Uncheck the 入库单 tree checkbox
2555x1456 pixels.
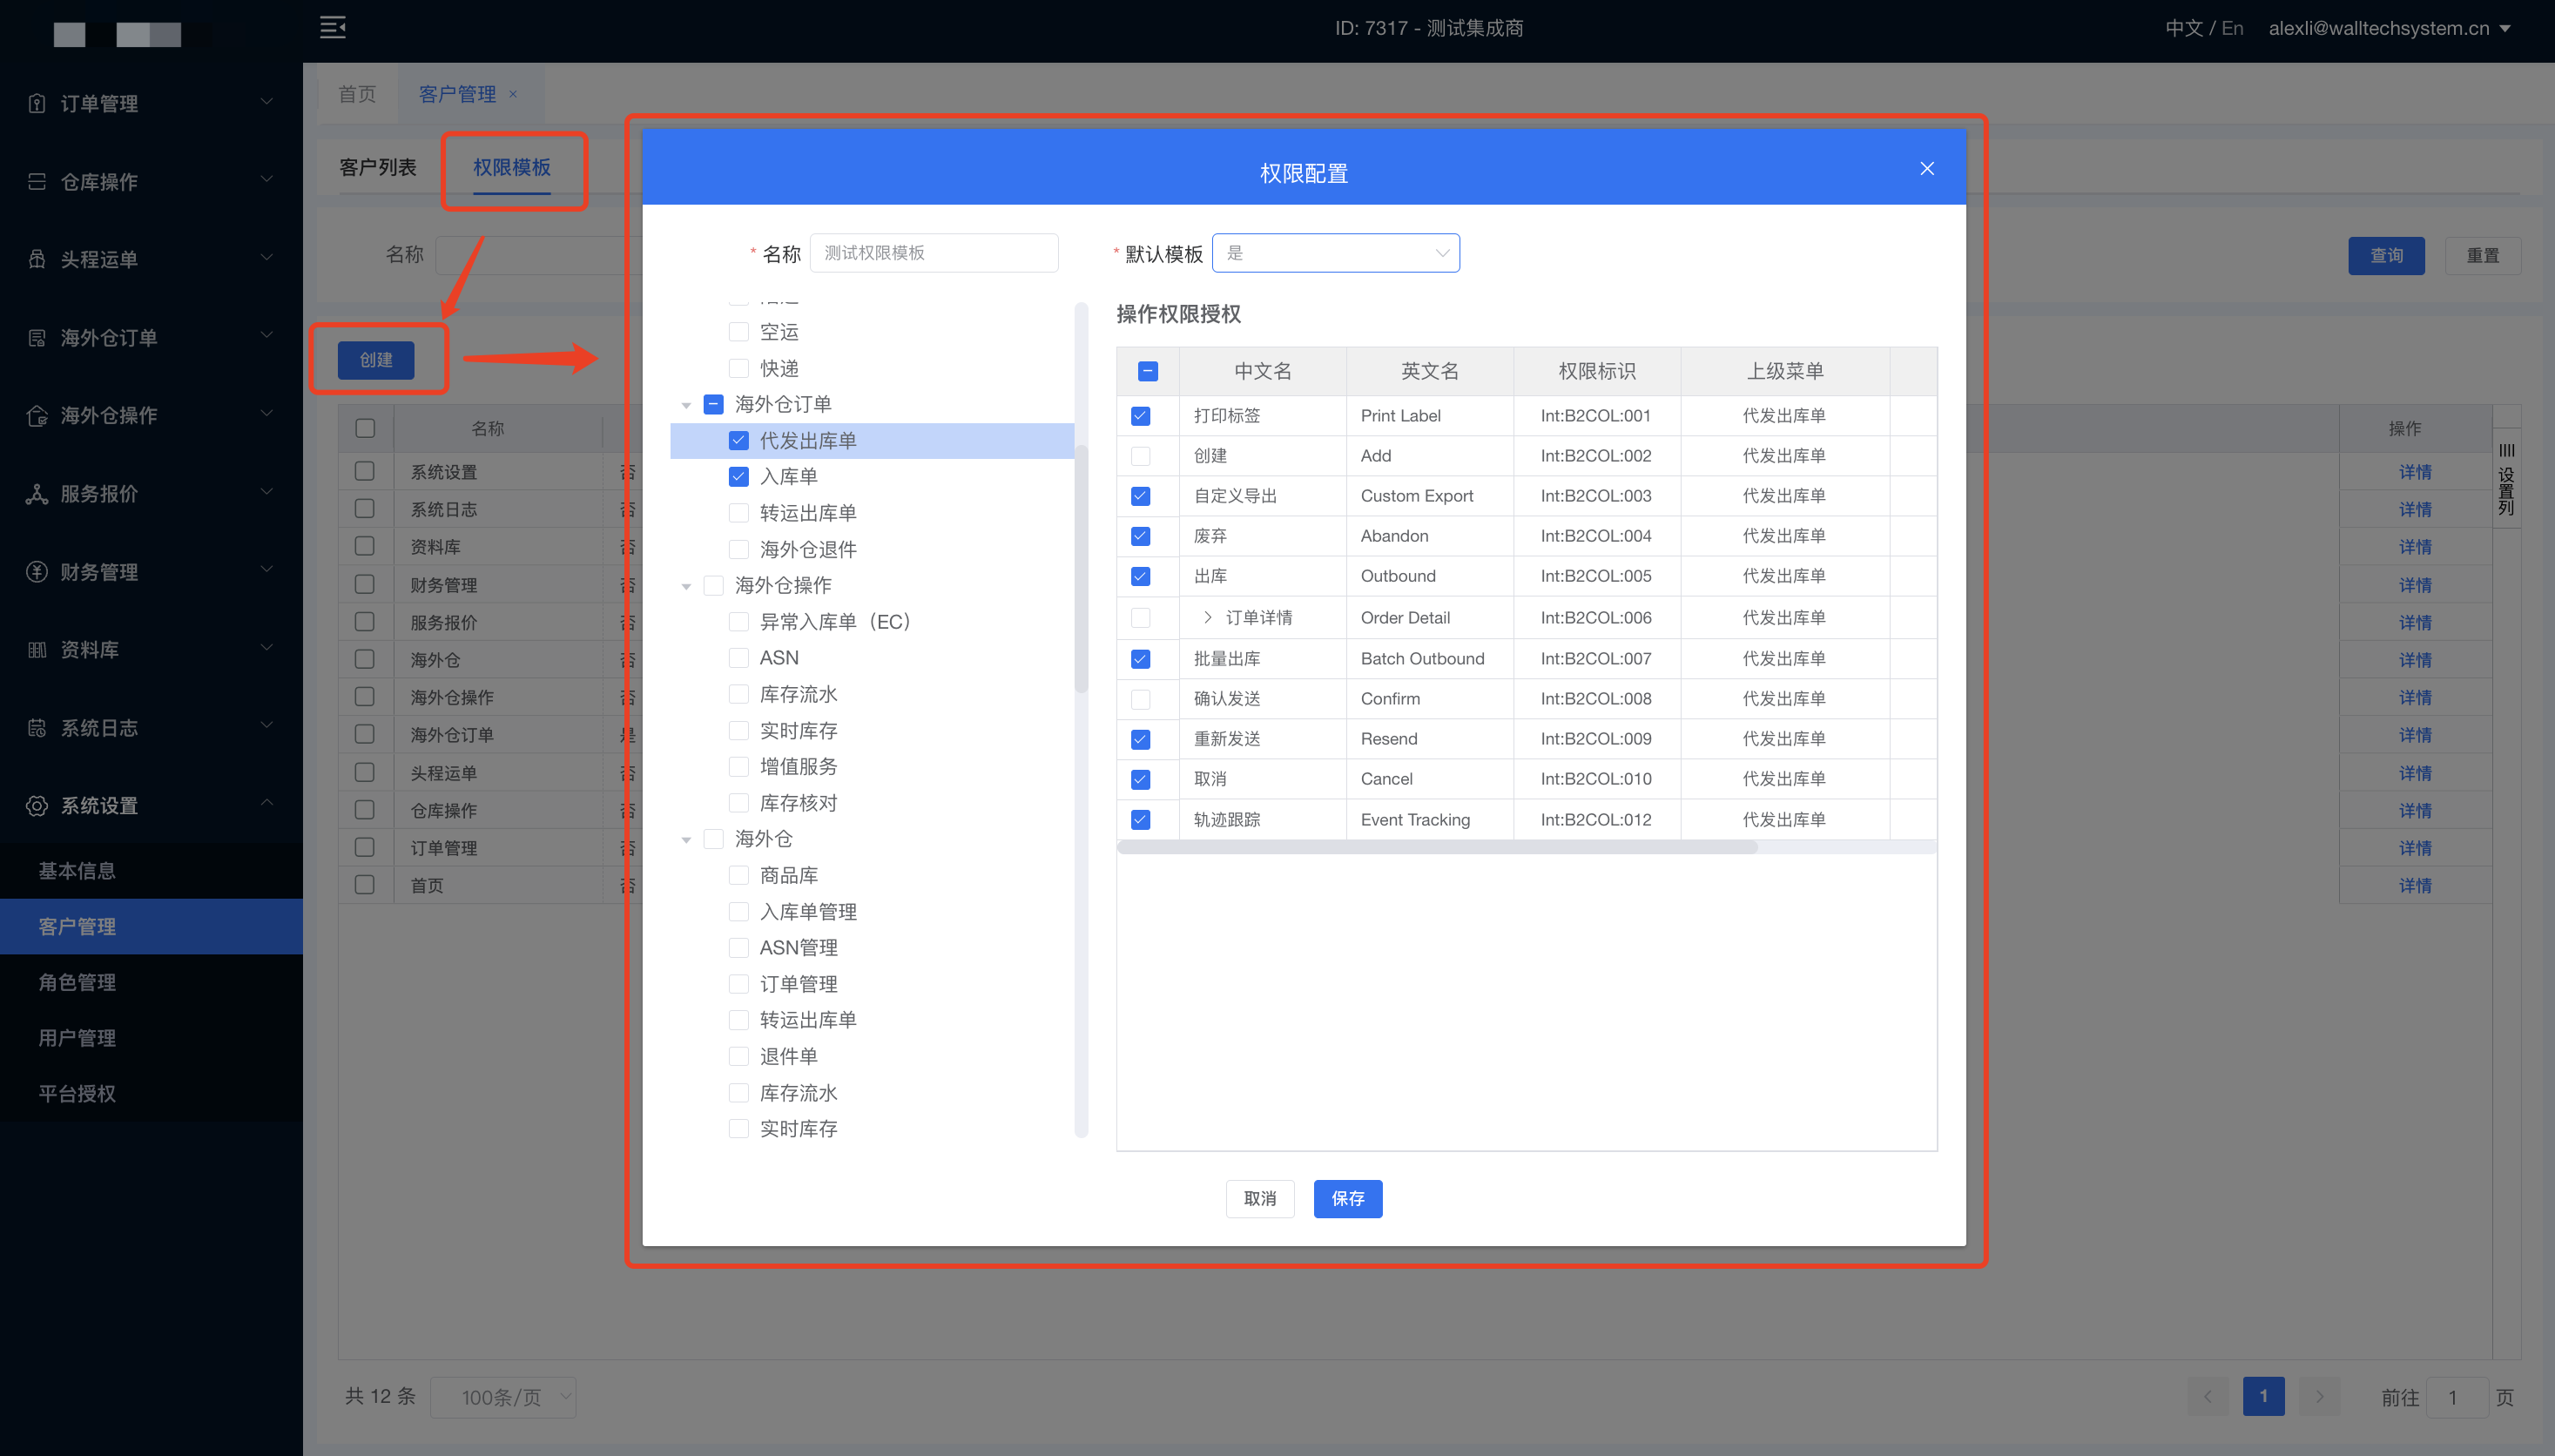[x=739, y=477]
